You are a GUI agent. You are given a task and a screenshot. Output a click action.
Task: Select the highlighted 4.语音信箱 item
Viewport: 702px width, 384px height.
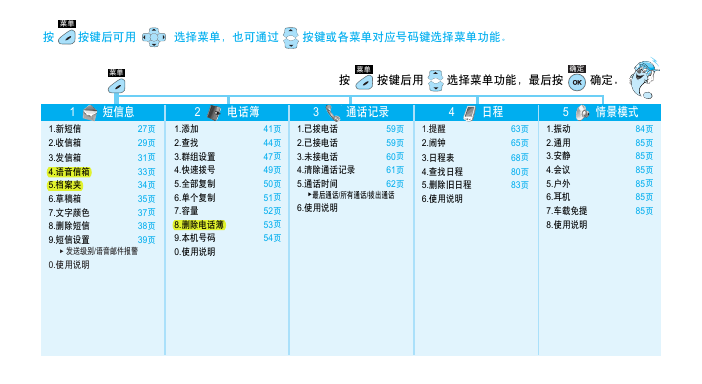click(69, 172)
